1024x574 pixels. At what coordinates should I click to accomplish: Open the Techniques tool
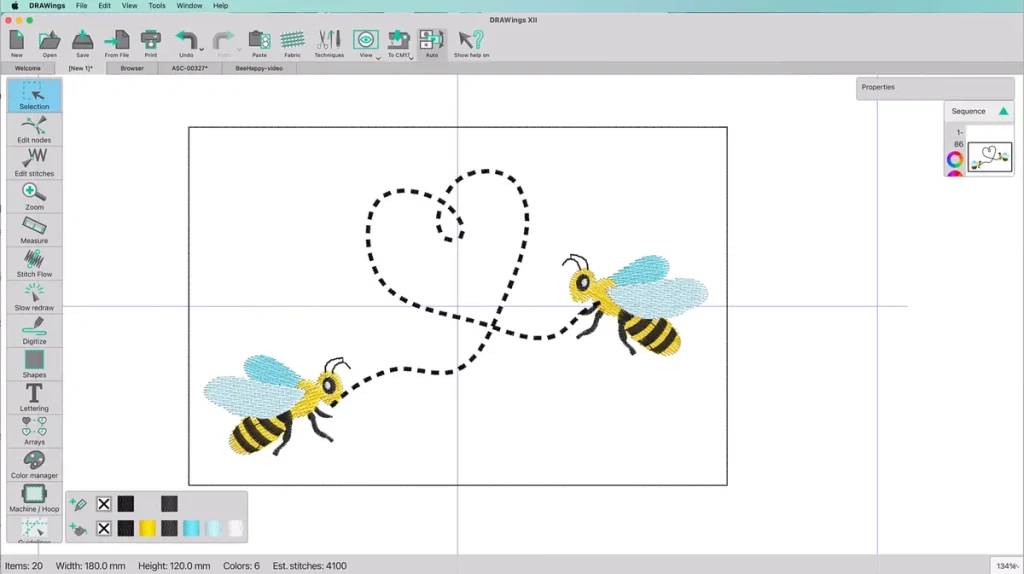coord(329,44)
